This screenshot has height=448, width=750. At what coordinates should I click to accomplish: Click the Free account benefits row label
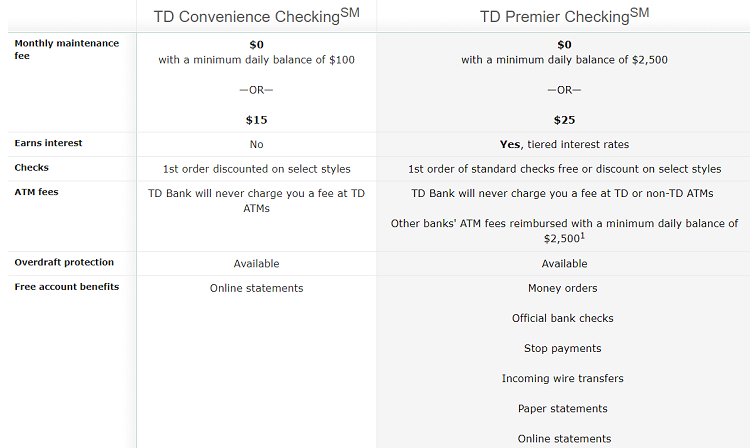click(x=66, y=287)
